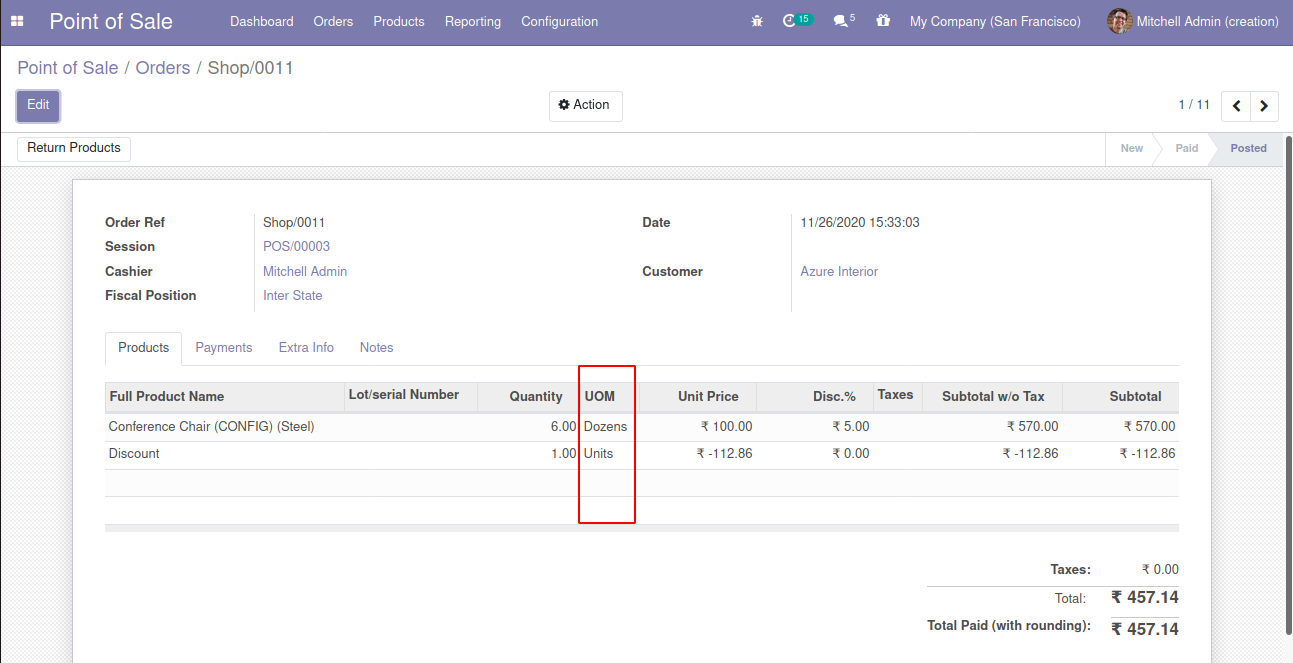Expand the Configuration menu
This screenshot has width=1293, height=663.
[559, 21]
